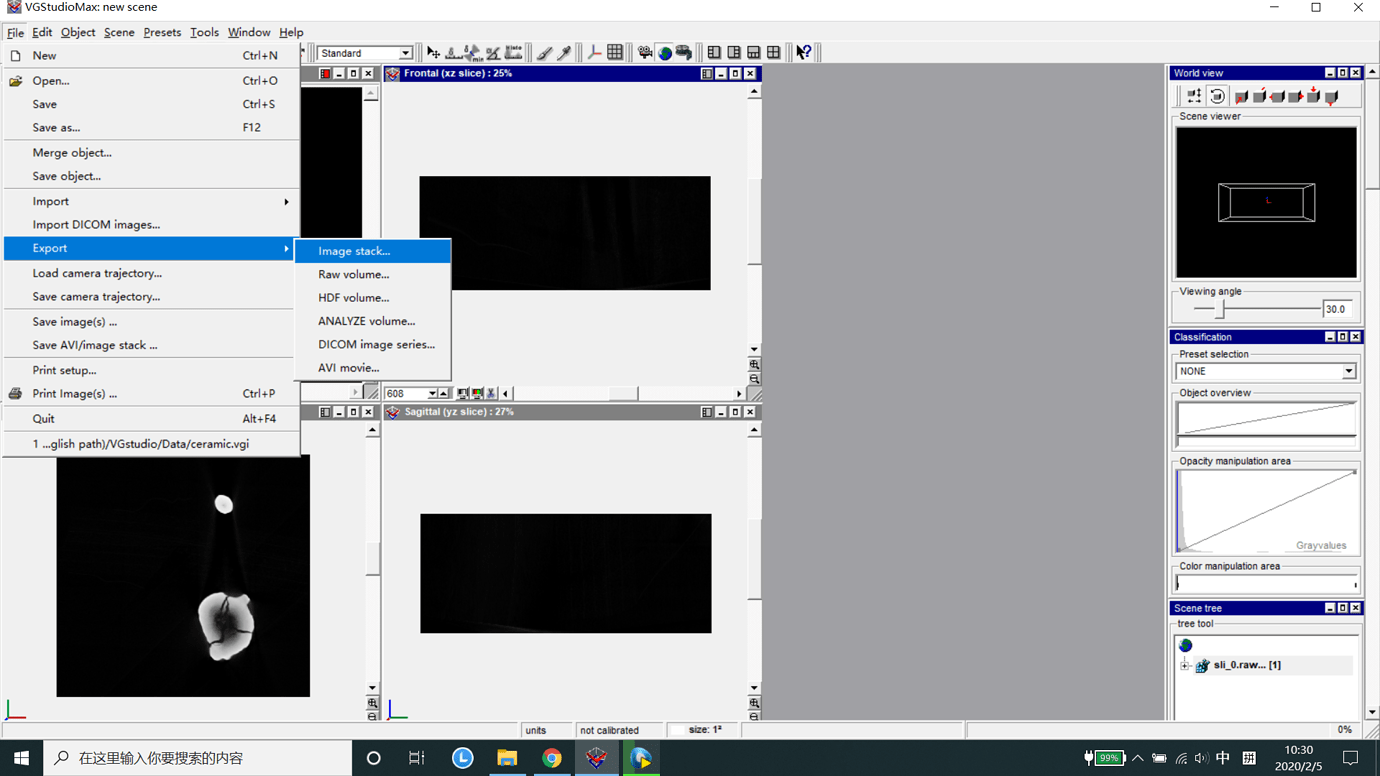Expand the sli_0.raw scene tree node
Image resolution: width=1380 pixels, height=776 pixels.
pos(1185,665)
